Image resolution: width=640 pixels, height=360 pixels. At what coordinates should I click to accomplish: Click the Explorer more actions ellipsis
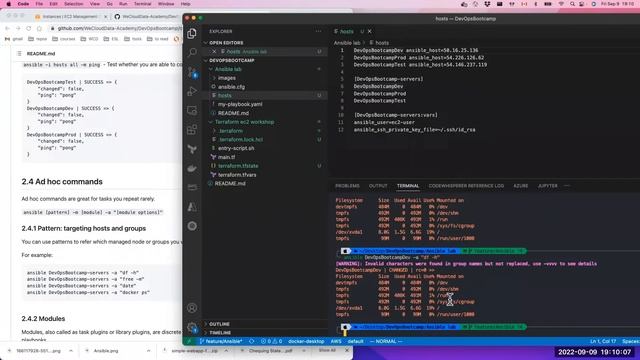coord(318,31)
